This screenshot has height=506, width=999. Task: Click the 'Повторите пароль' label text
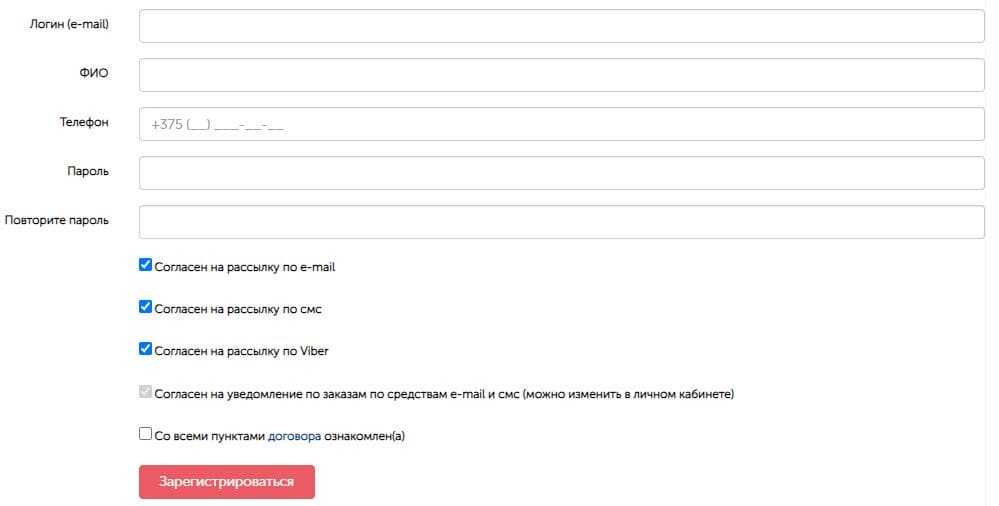(x=57, y=221)
